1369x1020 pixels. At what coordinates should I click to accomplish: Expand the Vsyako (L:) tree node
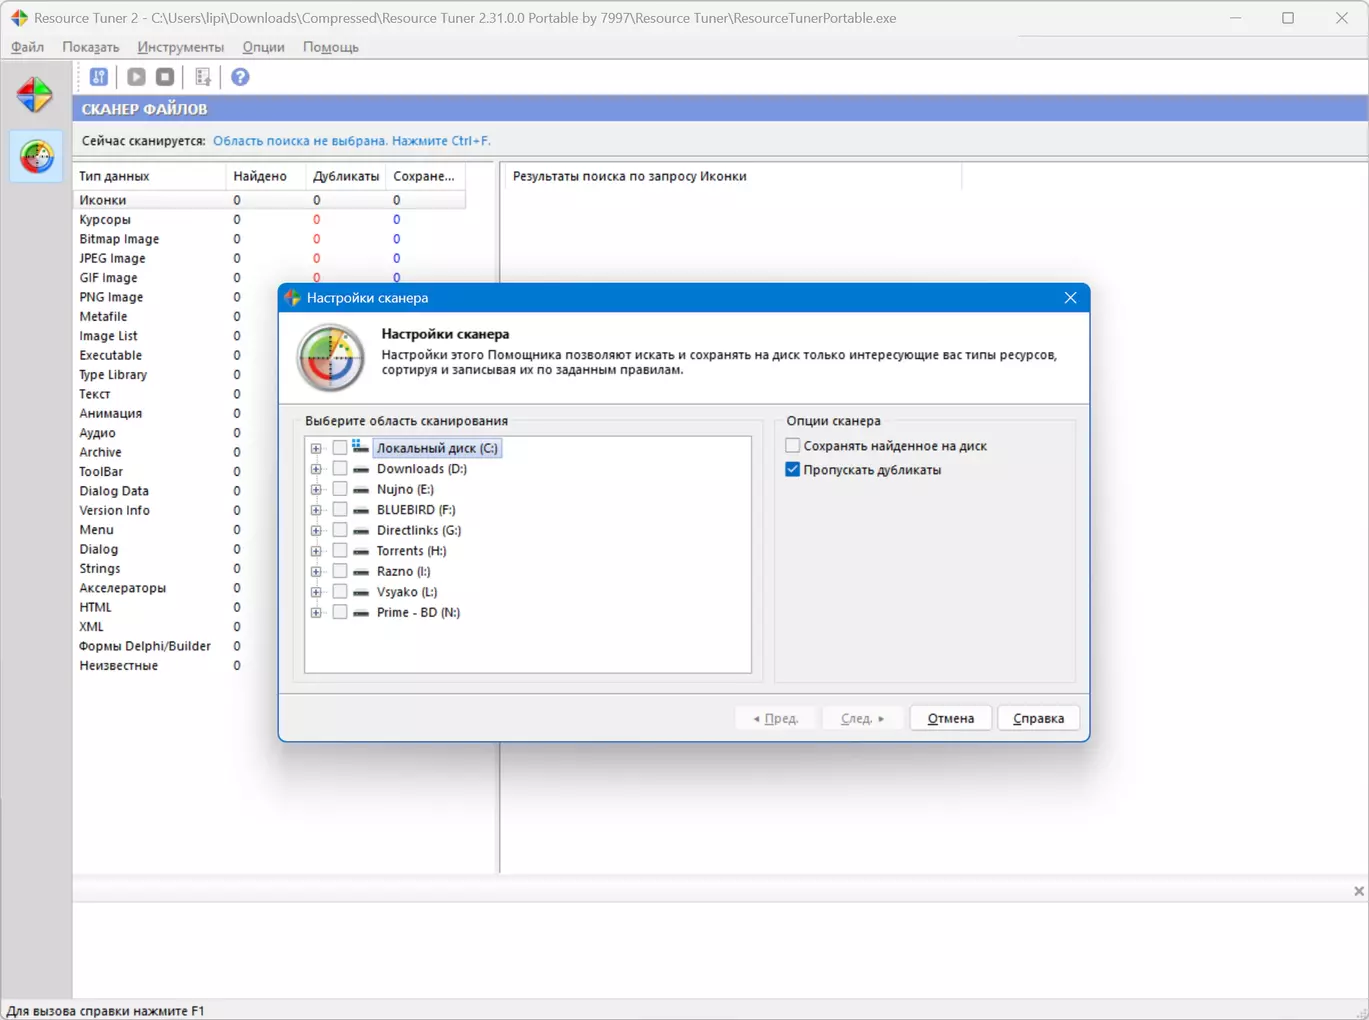[316, 592]
